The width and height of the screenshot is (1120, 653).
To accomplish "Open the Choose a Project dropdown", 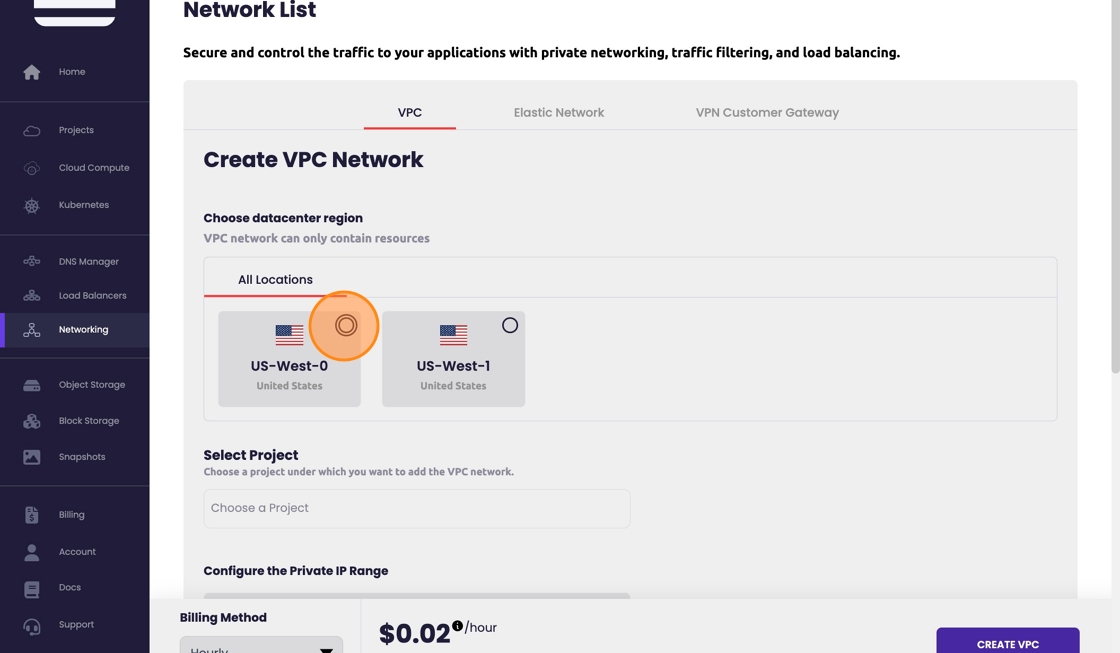I will pyautogui.click(x=416, y=508).
